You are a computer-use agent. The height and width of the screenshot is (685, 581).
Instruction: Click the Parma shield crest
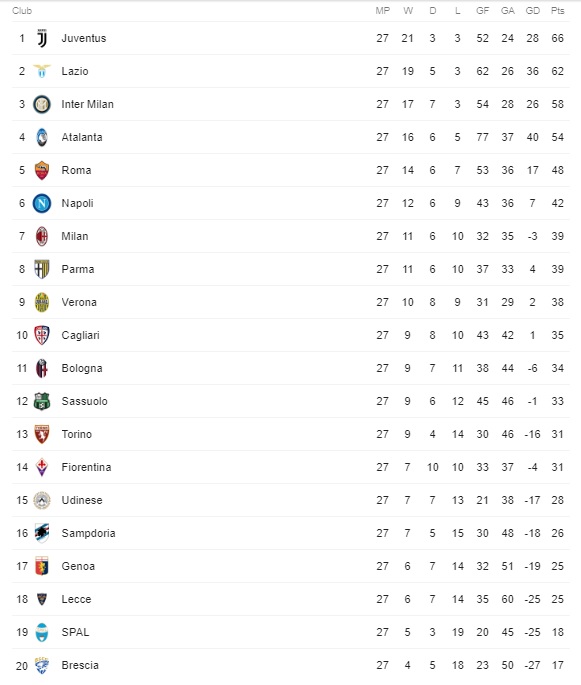point(42,269)
